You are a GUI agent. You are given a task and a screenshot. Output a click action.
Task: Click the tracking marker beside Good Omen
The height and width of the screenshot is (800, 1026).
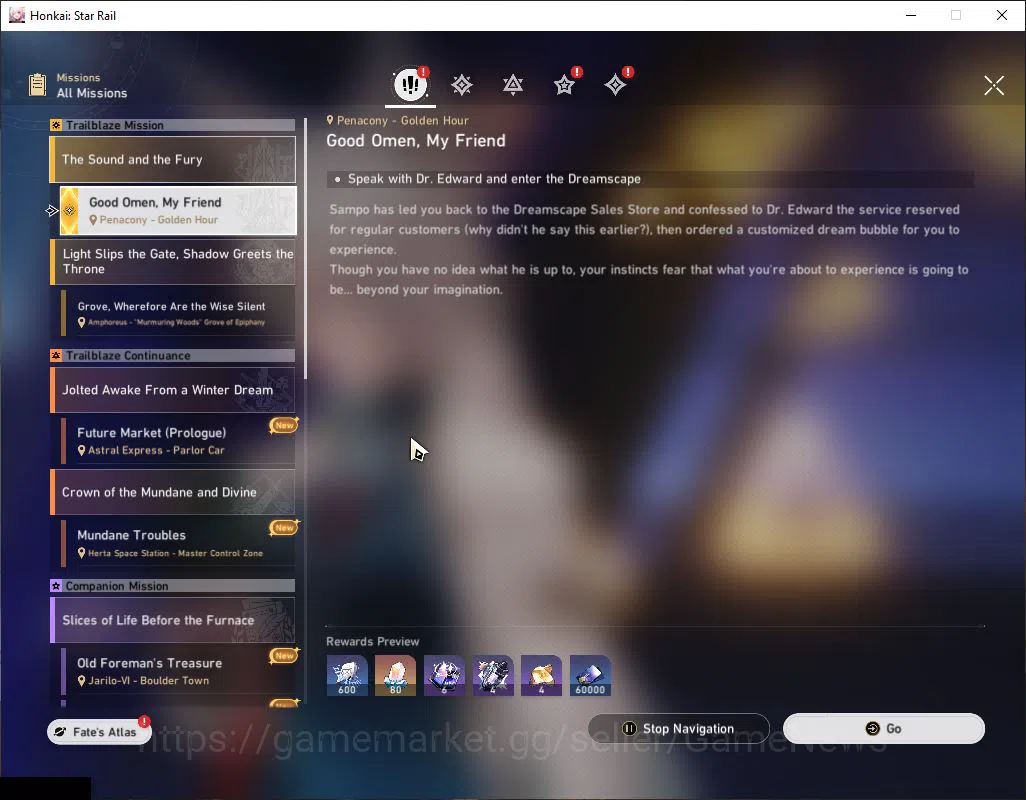[x=52, y=211]
